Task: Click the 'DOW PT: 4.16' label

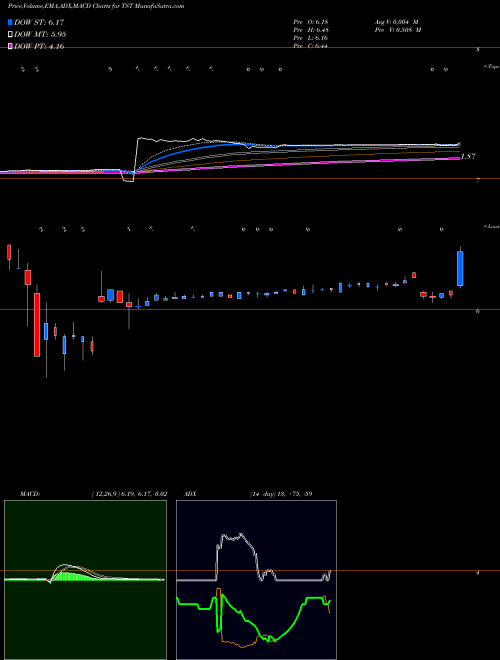Action: (x=39, y=46)
